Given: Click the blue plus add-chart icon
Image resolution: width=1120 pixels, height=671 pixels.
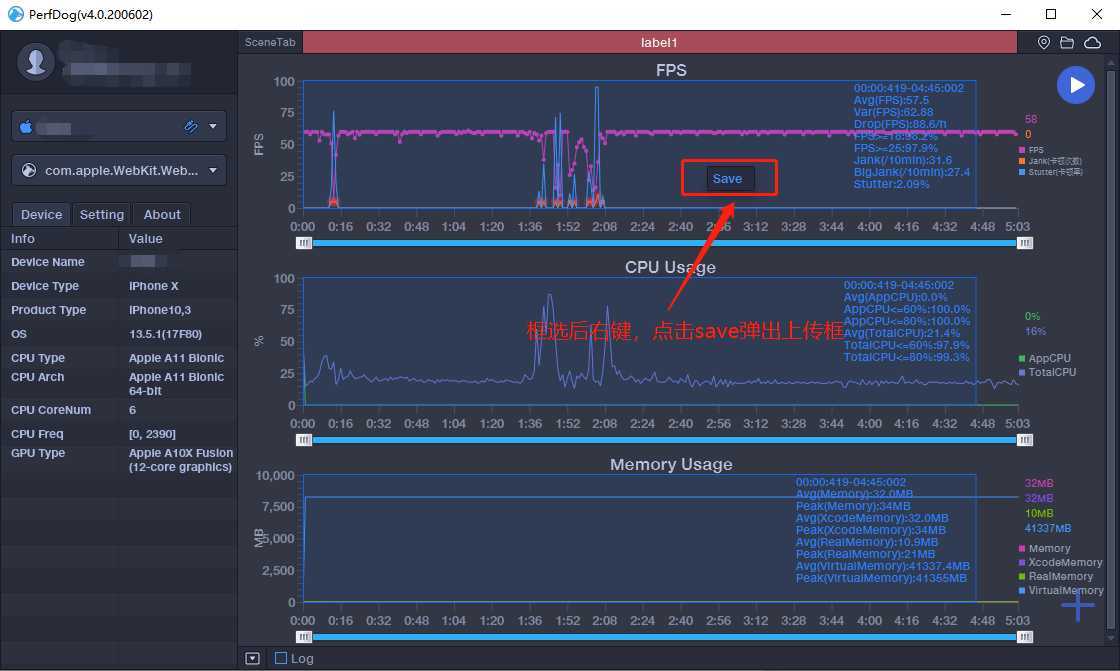Looking at the screenshot, I should (1077, 606).
